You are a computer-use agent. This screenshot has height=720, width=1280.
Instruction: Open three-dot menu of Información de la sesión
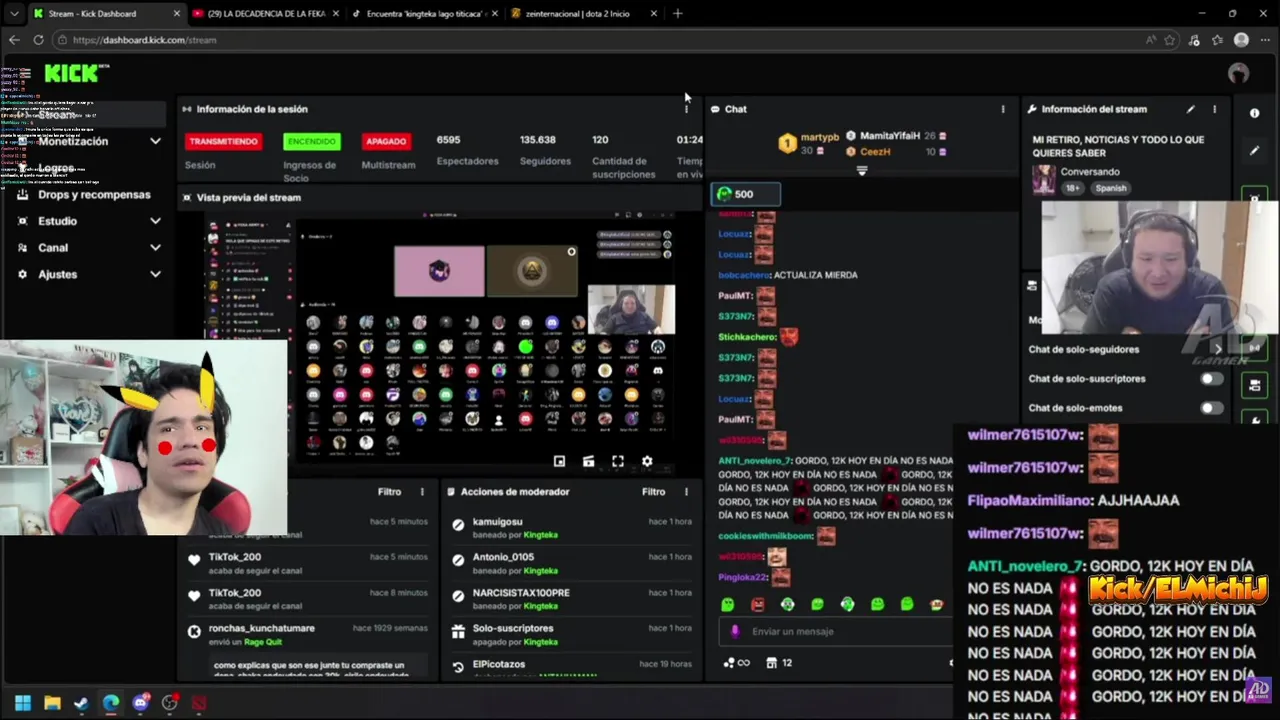[686, 109]
